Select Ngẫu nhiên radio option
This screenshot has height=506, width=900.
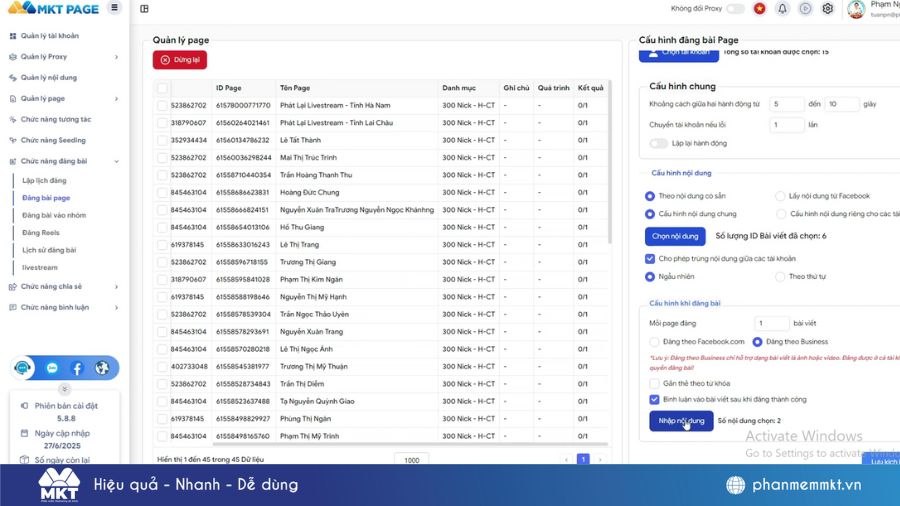pos(650,277)
